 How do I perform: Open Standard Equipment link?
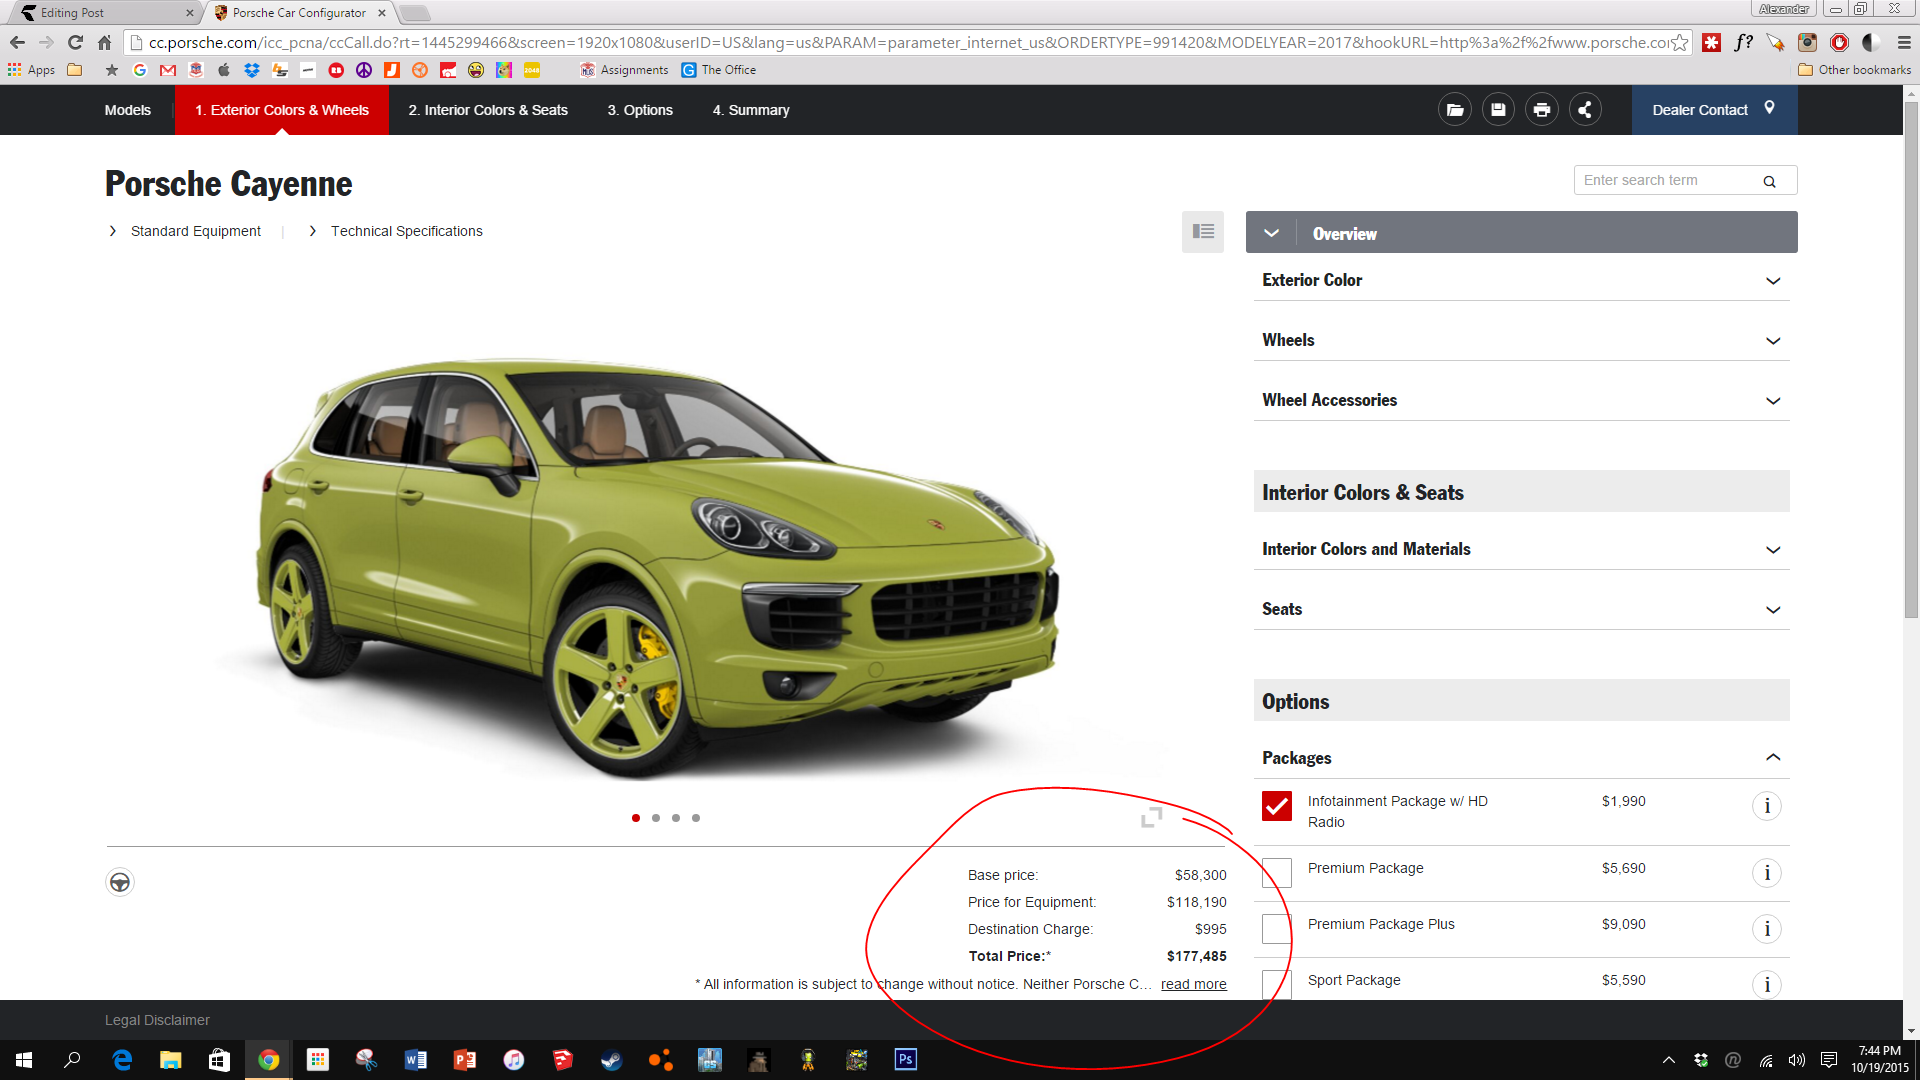(x=195, y=231)
